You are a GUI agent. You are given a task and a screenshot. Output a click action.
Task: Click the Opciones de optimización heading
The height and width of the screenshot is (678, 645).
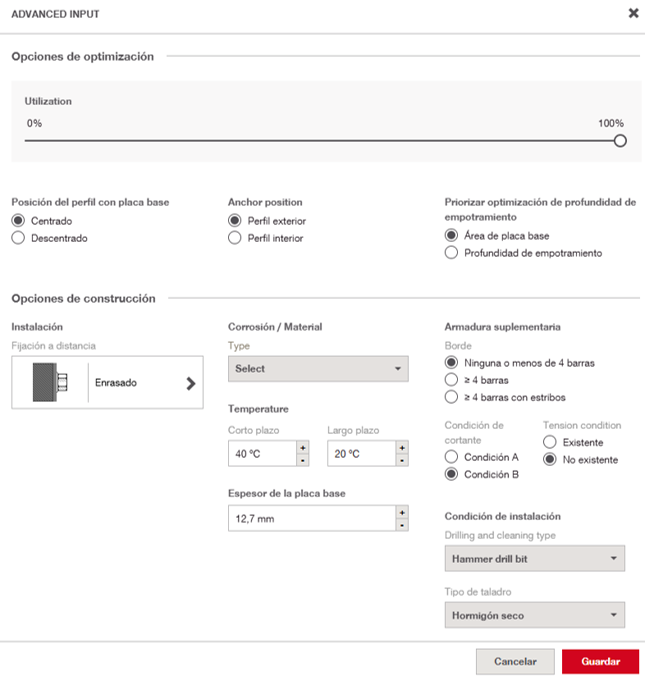point(83,57)
